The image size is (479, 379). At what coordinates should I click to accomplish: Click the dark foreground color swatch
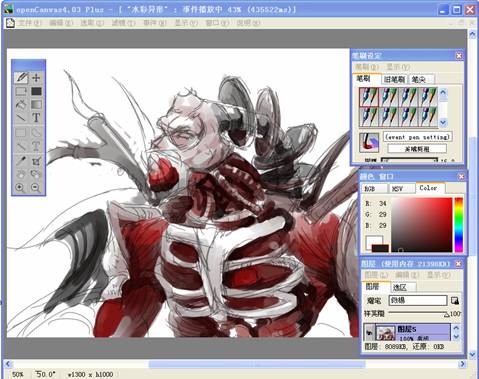pyautogui.click(x=380, y=248)
